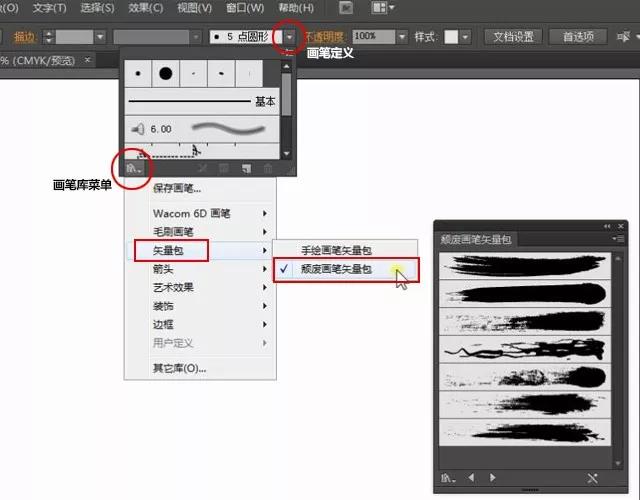Load previous brush library arrow
Image resolution: width=640 pixels, height=500 pixels.
point(471,478)
